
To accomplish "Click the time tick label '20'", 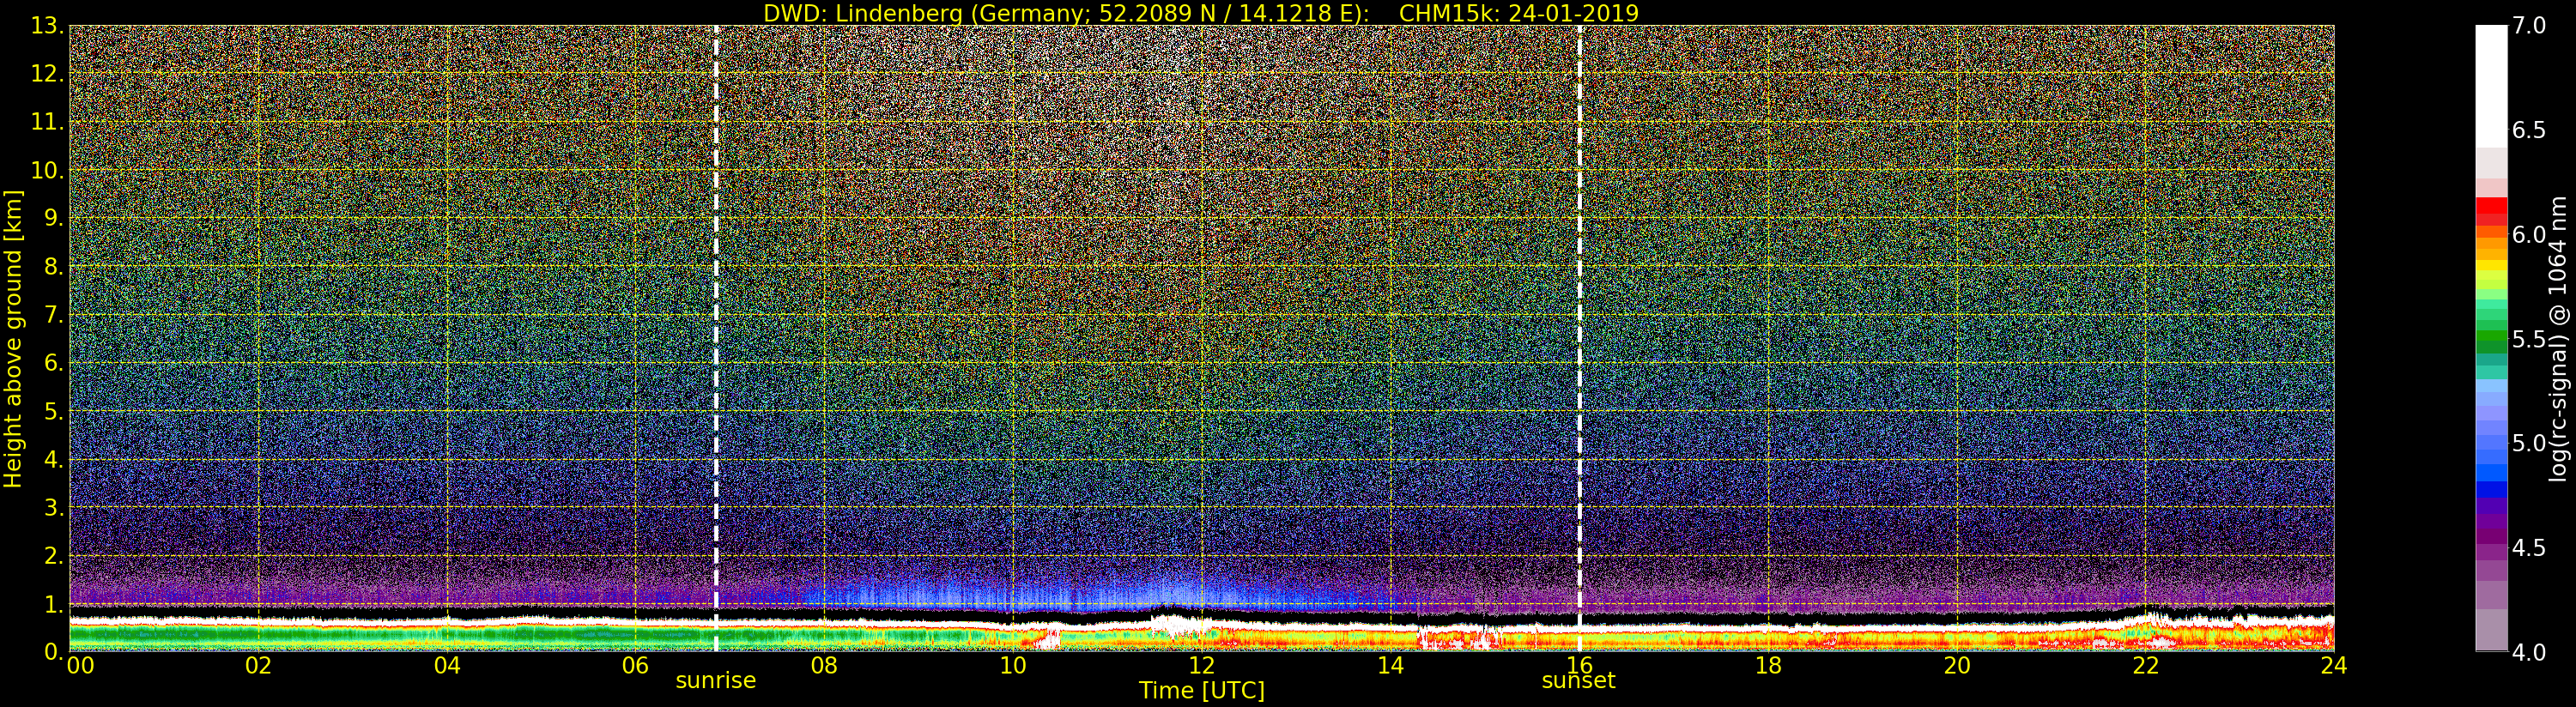I will (1957, 666).
